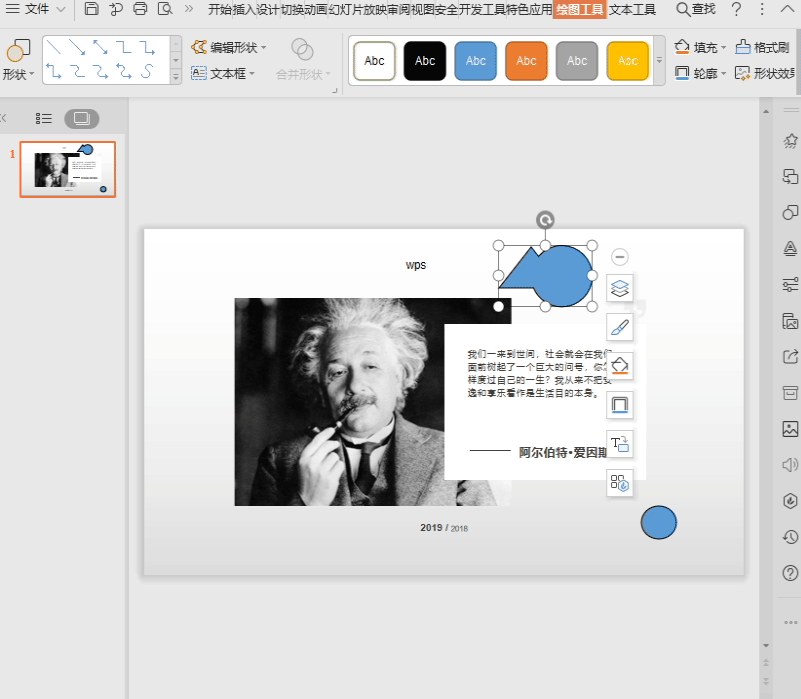Click the question mark help icon in right sidebar
801x699 pixels.
pyautogui.click(x=790, y=573)
